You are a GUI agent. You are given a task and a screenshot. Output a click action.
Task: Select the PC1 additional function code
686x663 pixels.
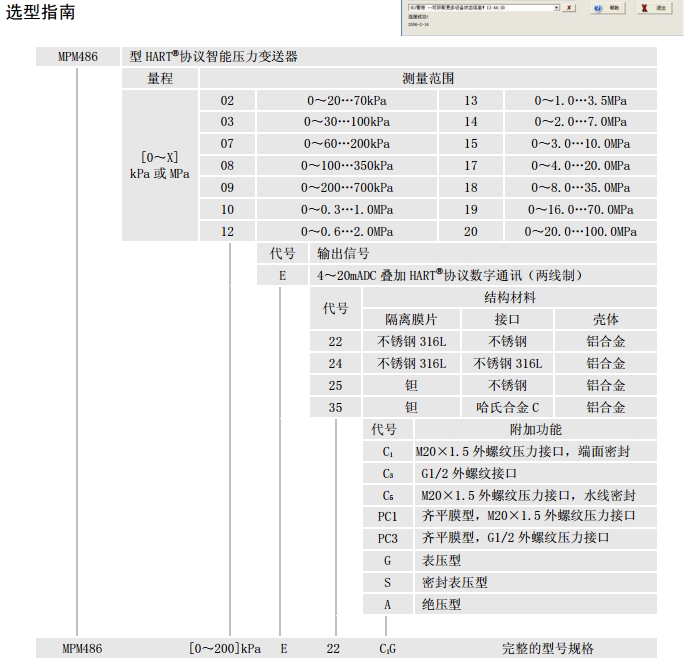tap(387, 516)
